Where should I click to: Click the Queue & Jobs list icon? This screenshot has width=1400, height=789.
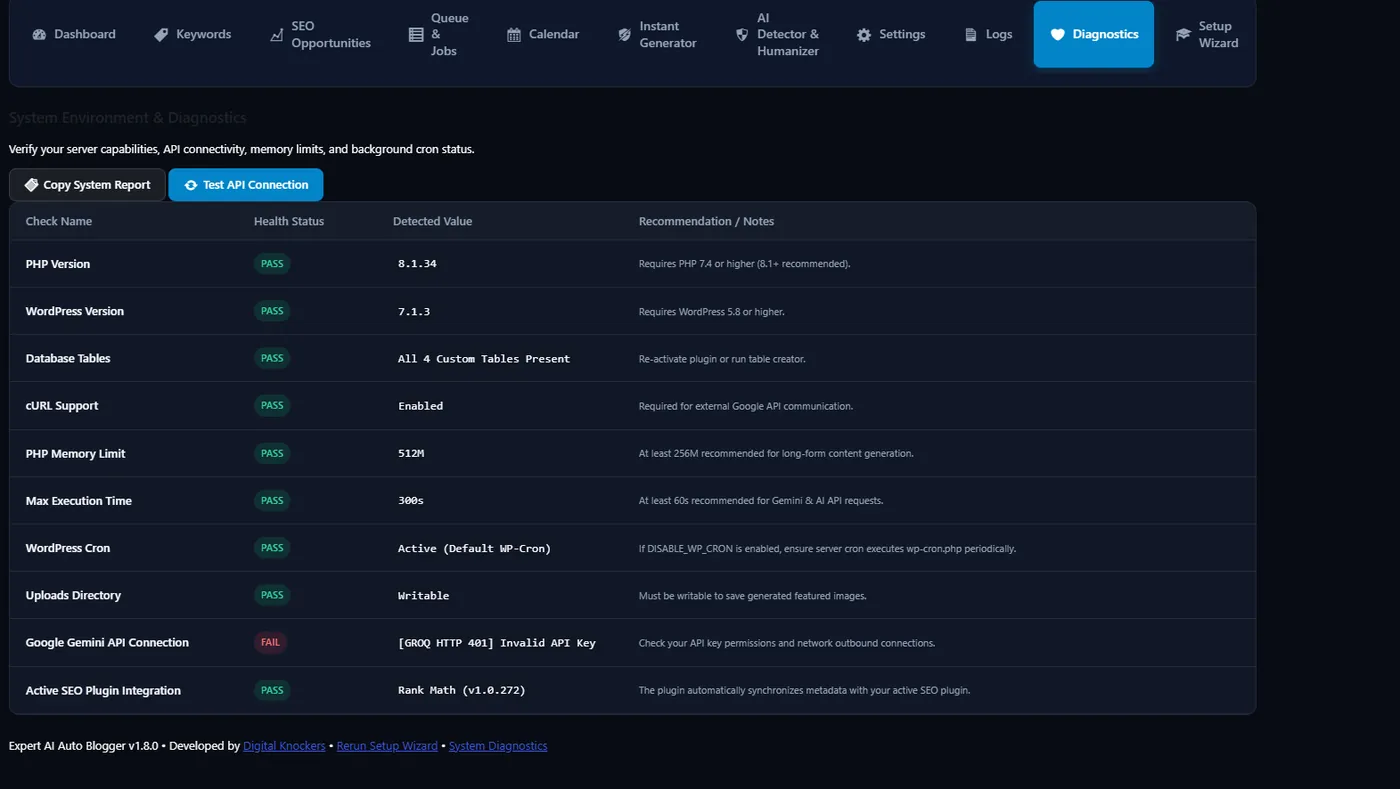click(x=416, y=35)
